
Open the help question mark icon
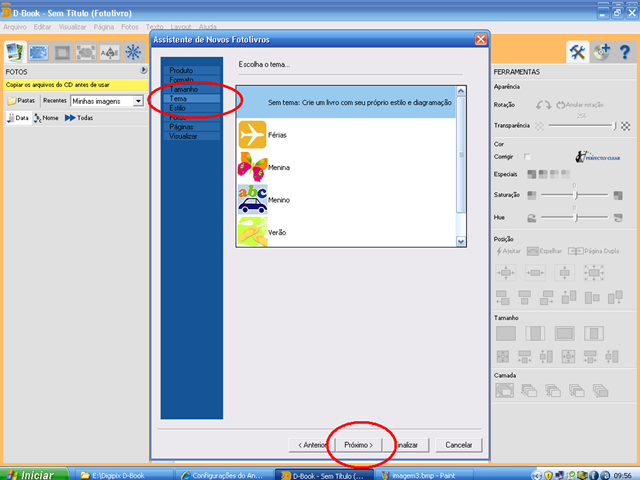[625, 52]
